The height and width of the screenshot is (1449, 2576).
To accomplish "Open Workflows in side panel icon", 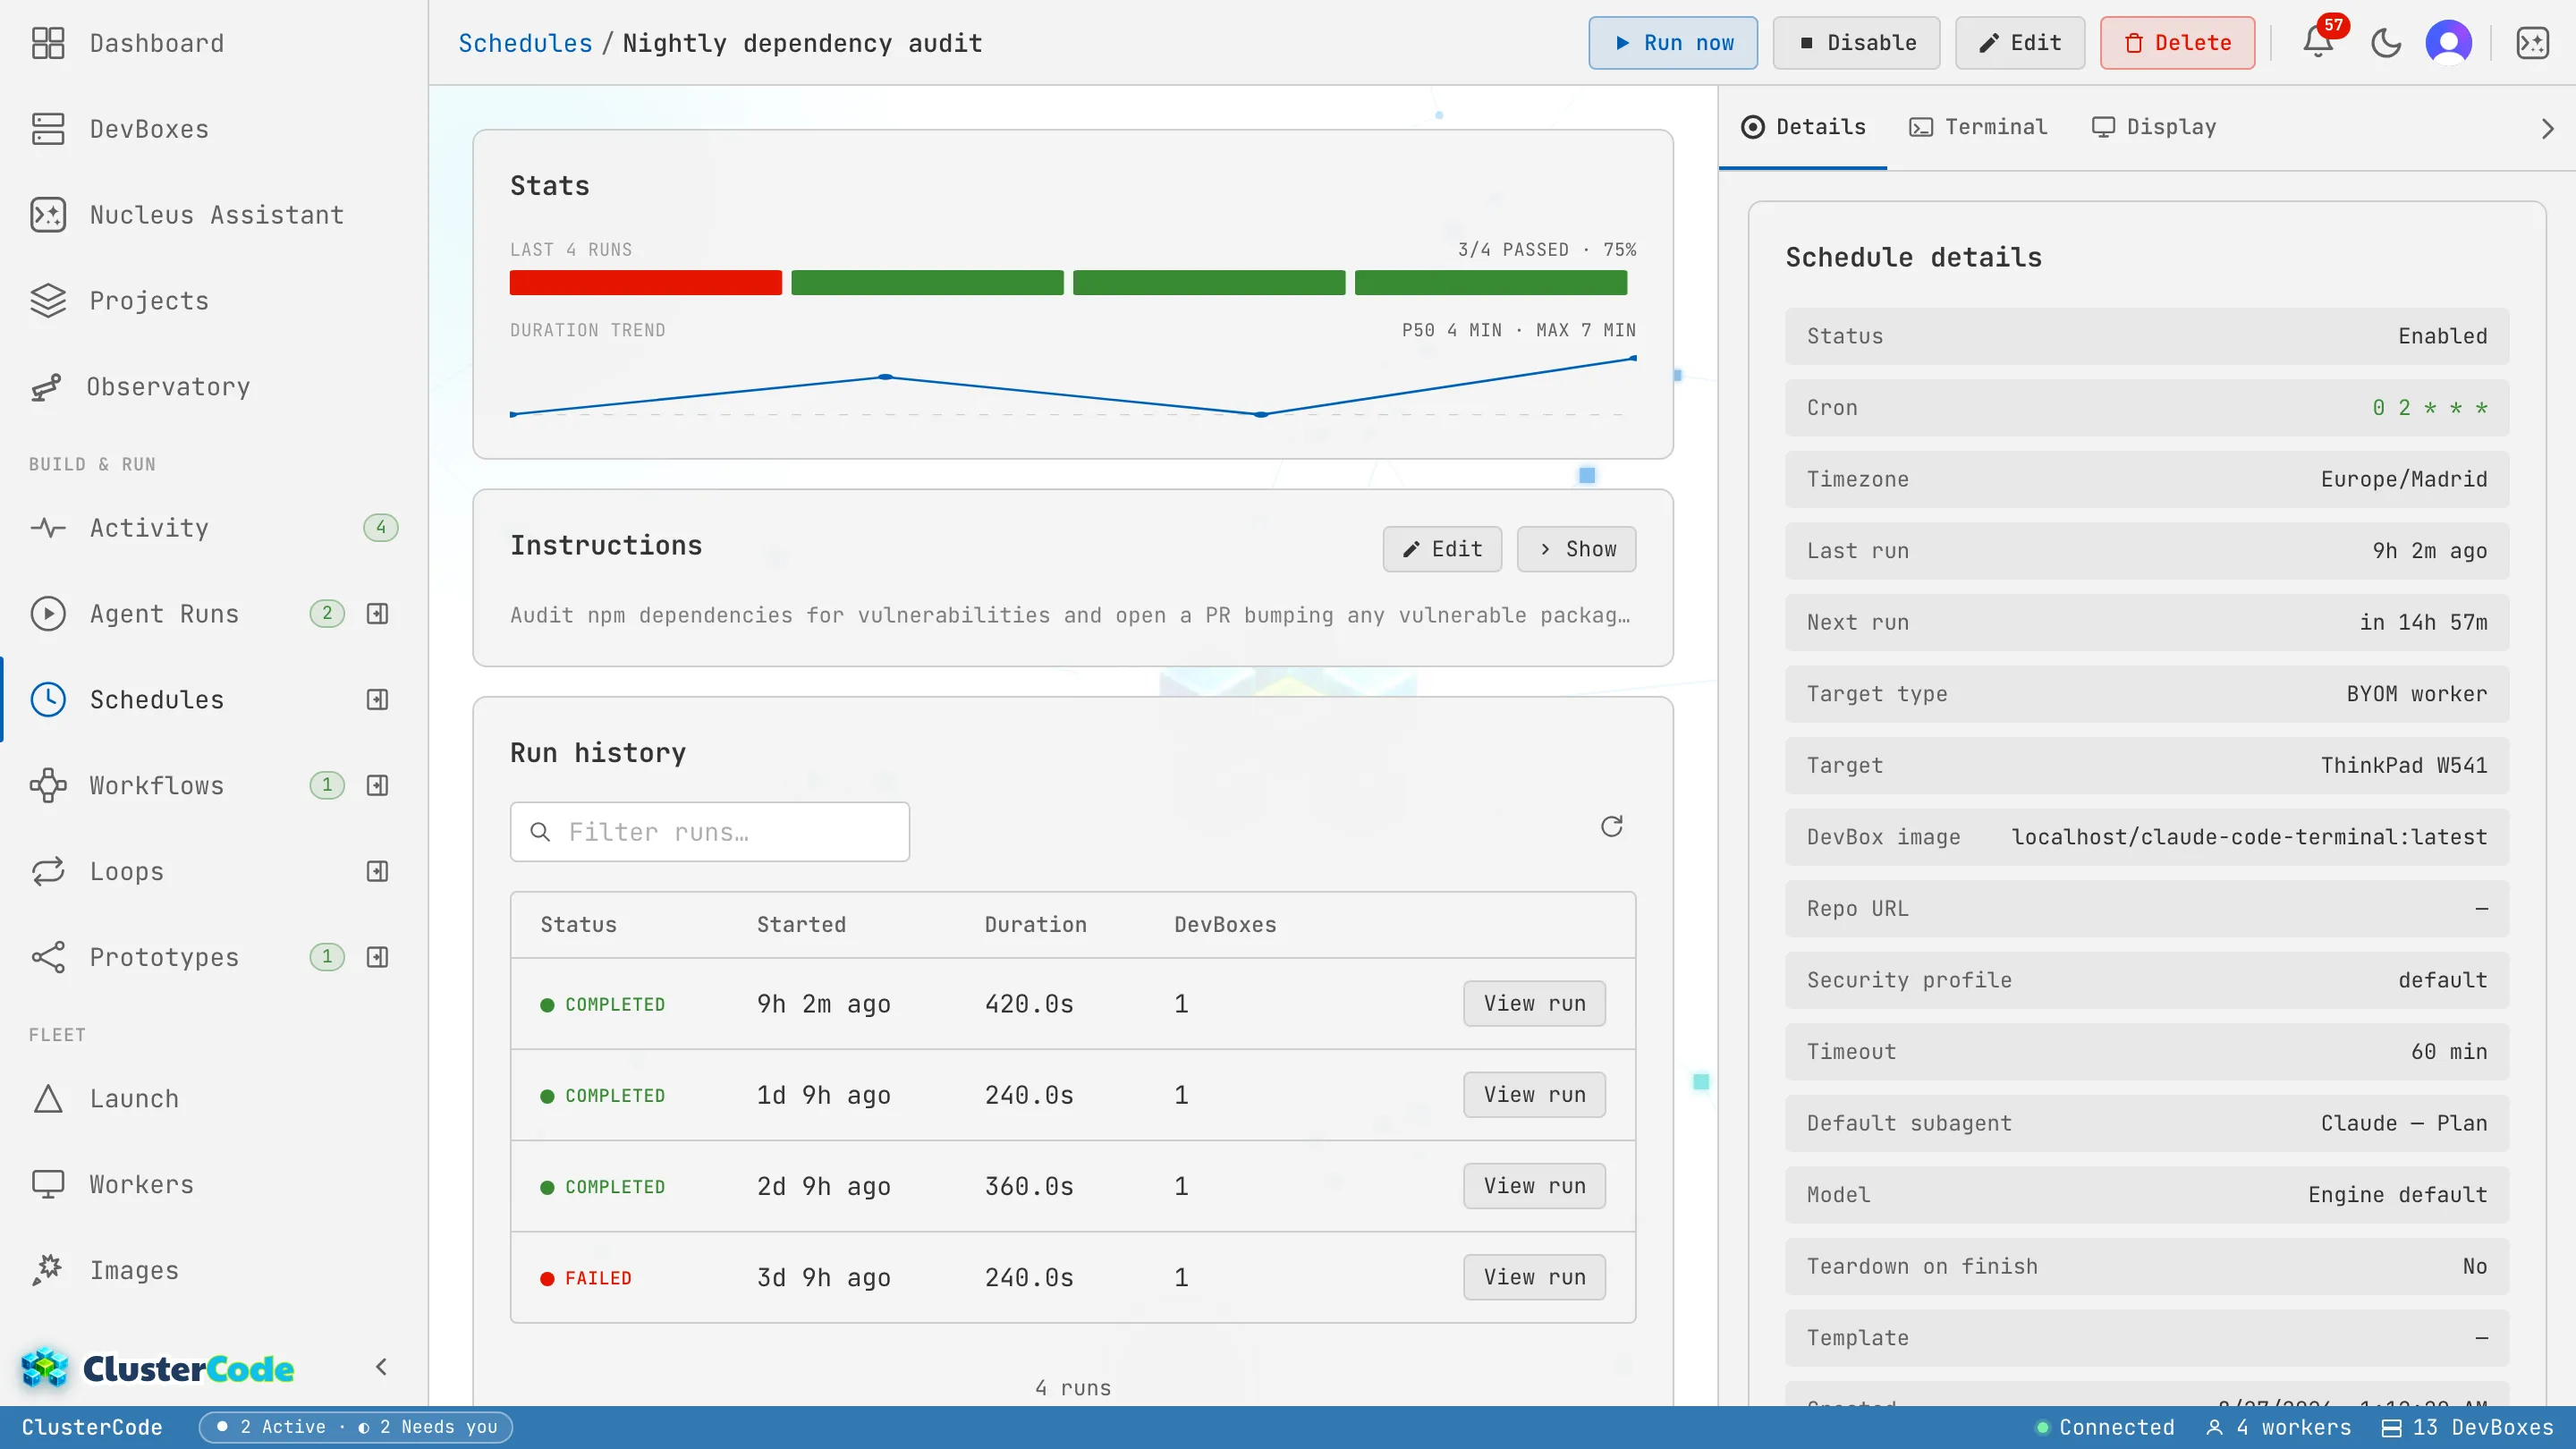I will 377,785.
